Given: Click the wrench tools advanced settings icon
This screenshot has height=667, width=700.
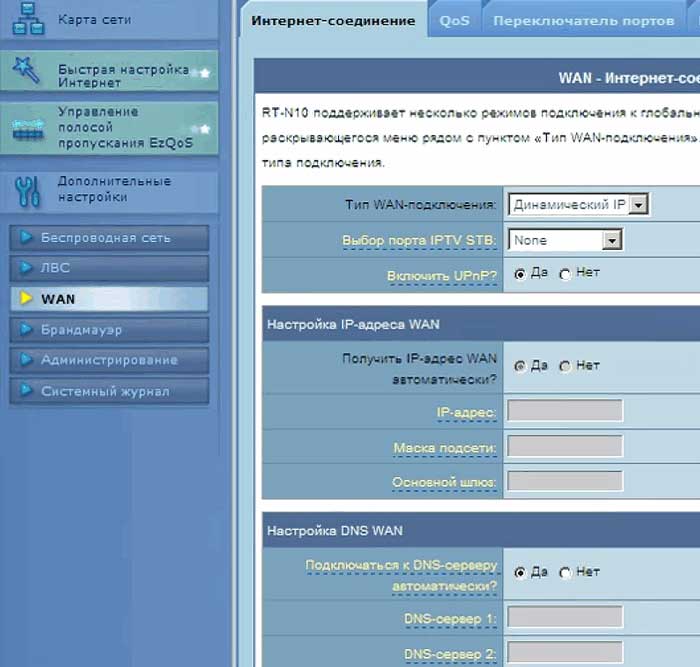Looking at the screenshot, I should 27,192.
